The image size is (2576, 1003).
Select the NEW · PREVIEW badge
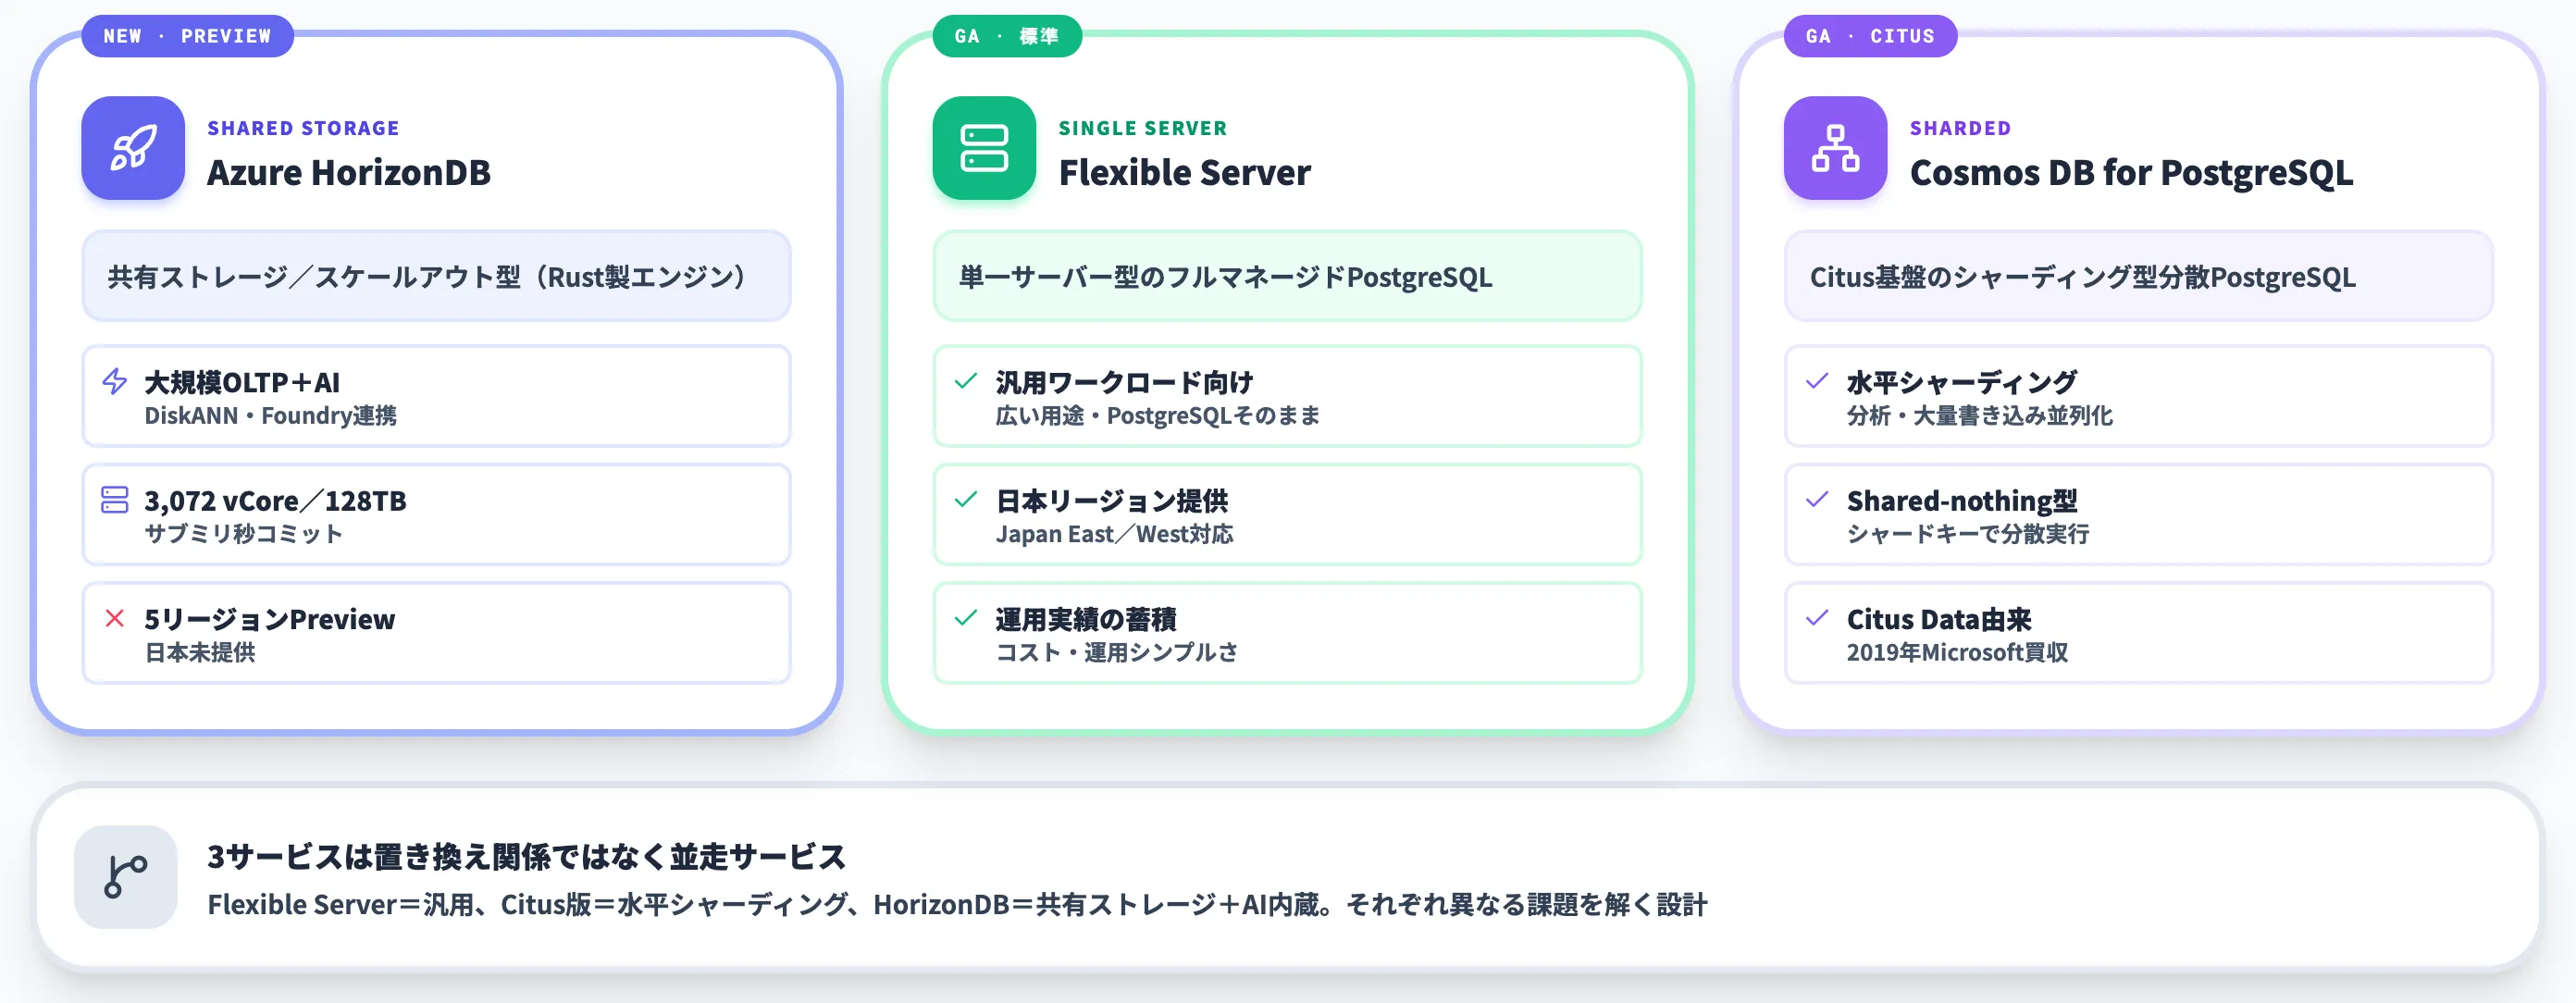[x=187, y=36]
